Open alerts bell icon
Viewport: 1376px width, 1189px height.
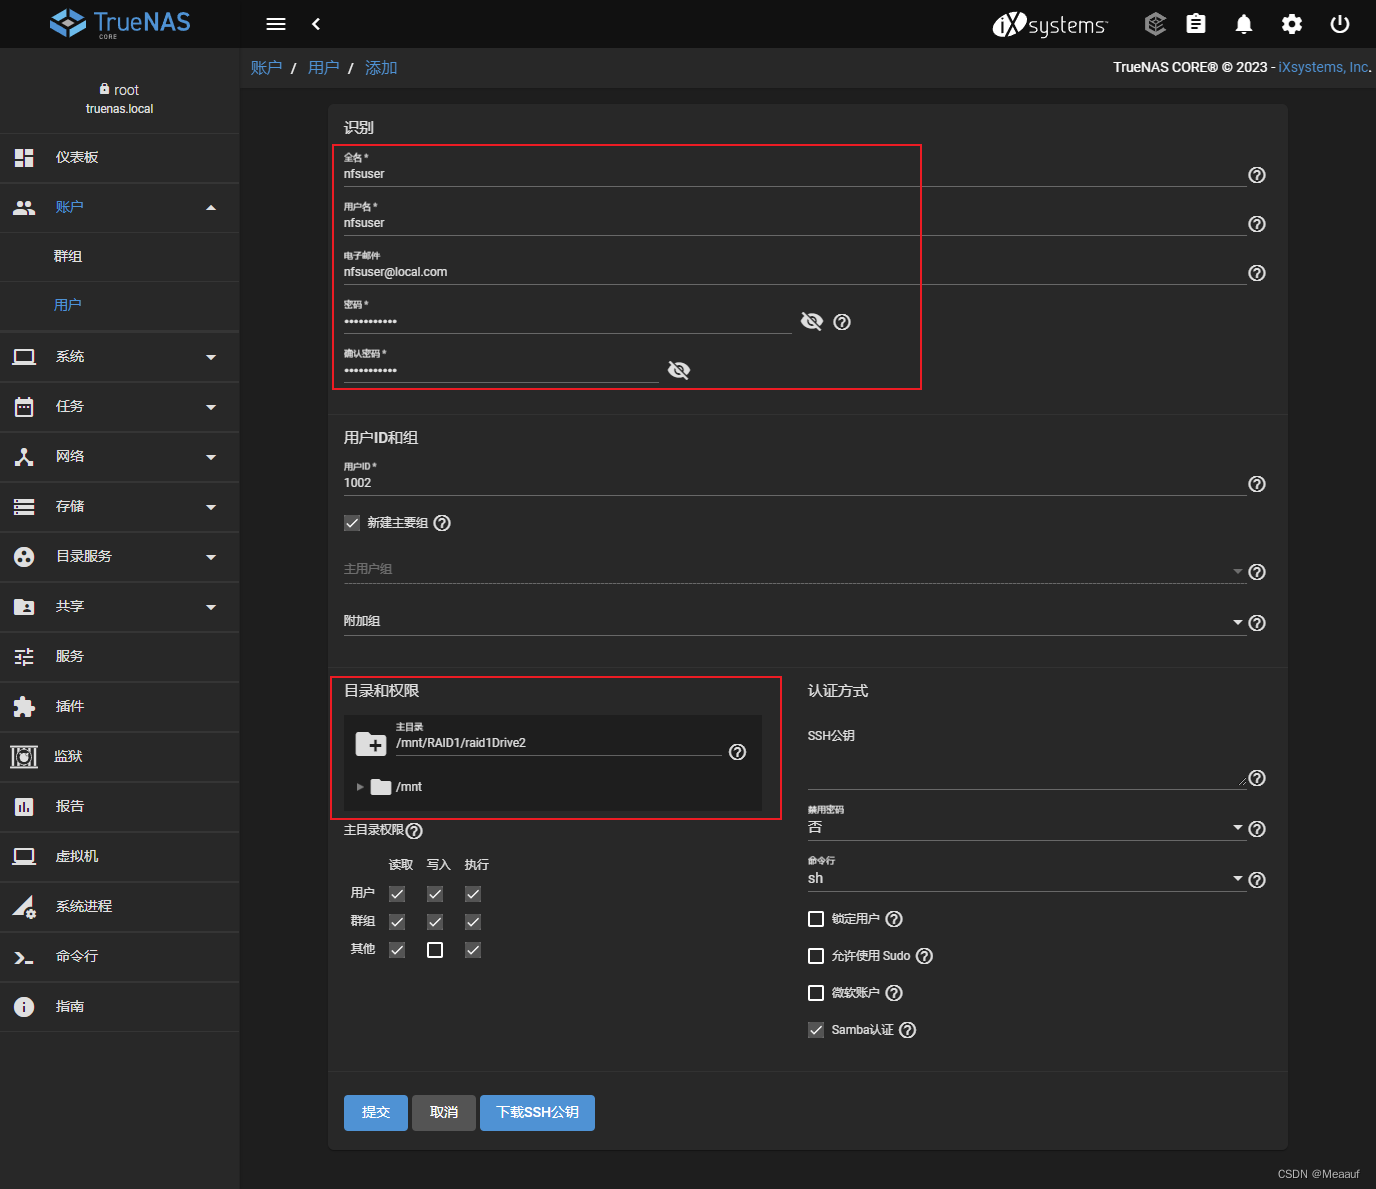(1244, 24)
